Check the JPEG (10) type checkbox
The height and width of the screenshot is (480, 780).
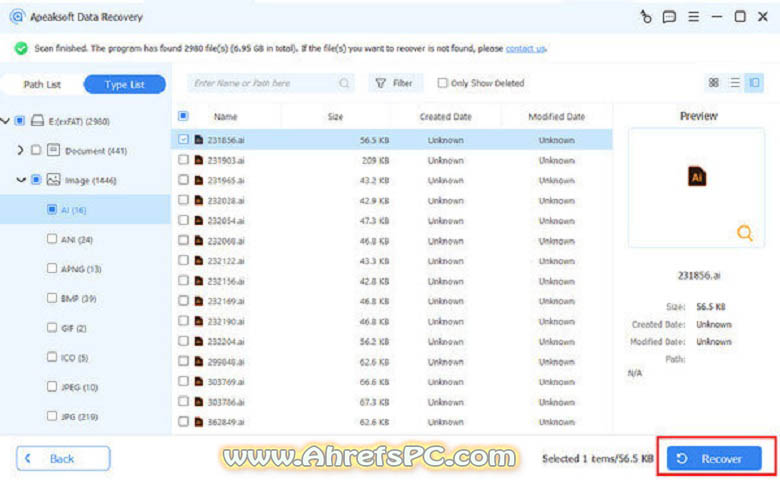click(x=52, y=386)
